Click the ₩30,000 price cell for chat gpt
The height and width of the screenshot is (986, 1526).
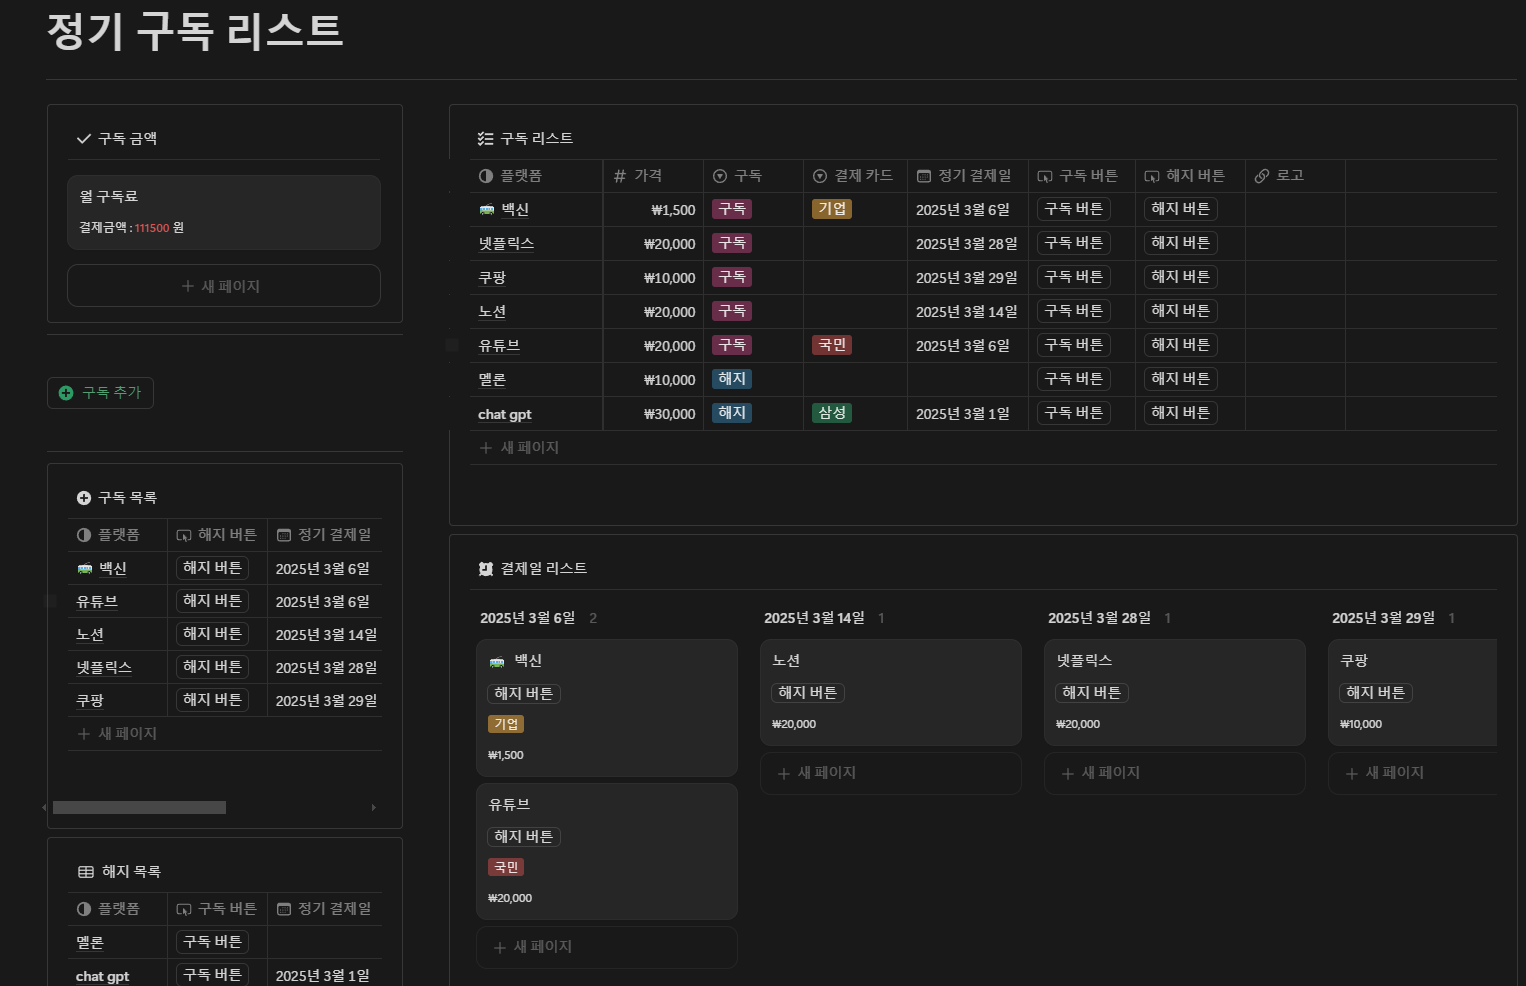[x=653, y=414]
